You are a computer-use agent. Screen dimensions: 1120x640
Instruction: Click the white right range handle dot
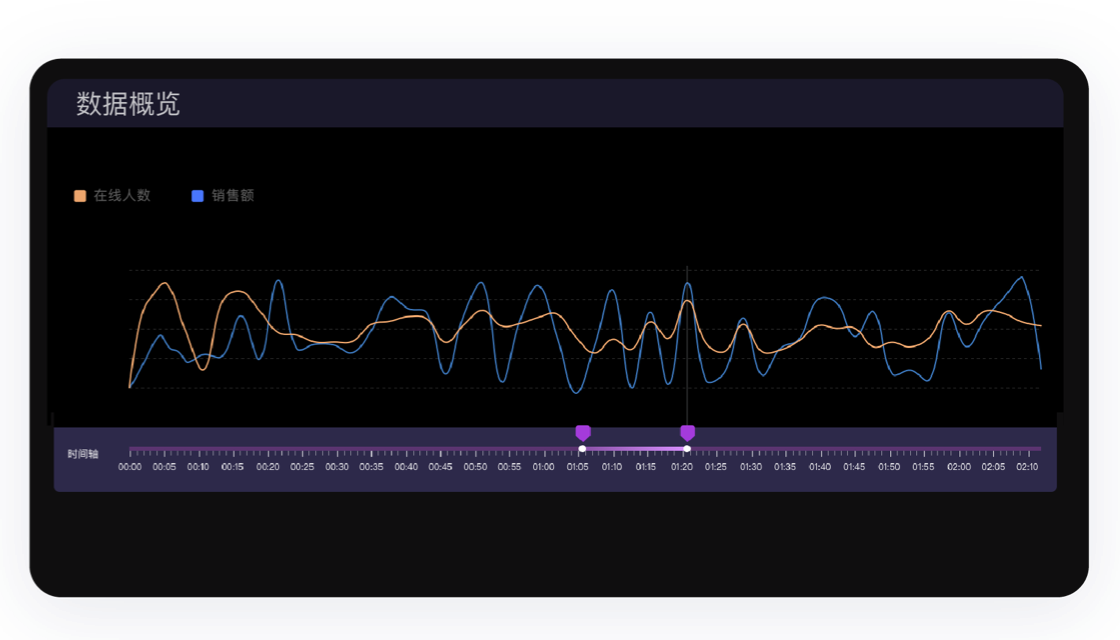687,449
